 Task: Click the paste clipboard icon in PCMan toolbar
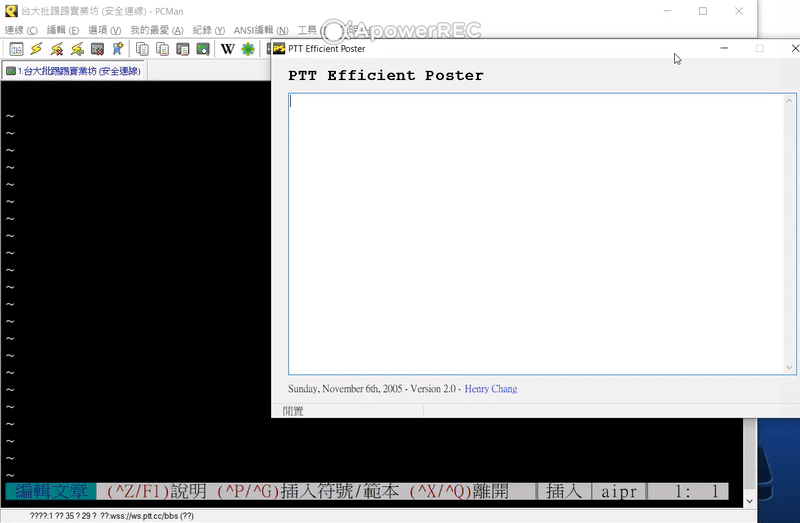163,49
